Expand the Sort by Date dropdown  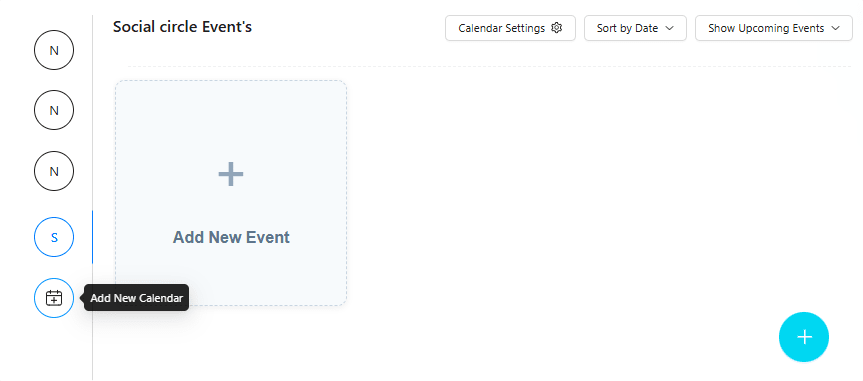(635, 28)
